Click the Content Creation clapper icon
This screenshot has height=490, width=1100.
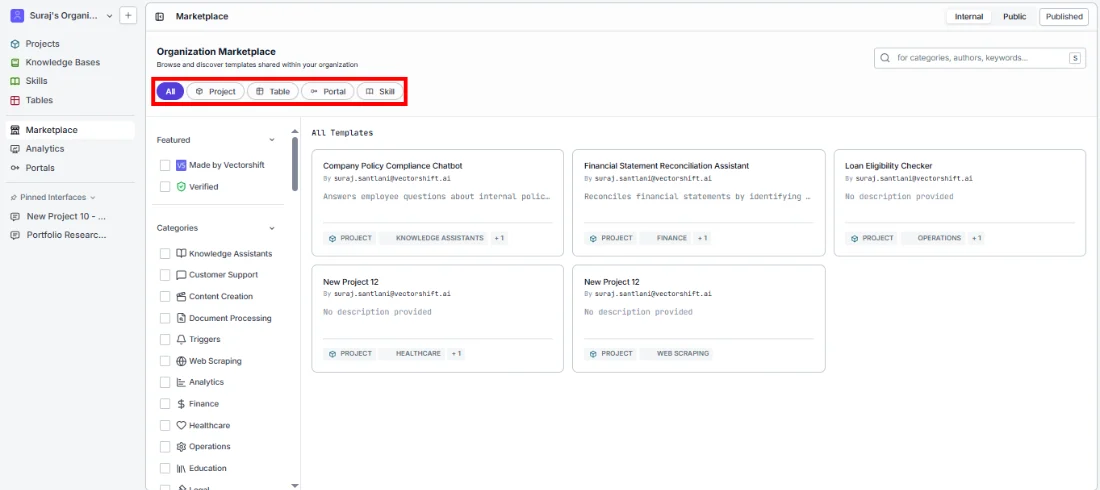(x=181, y=296)
